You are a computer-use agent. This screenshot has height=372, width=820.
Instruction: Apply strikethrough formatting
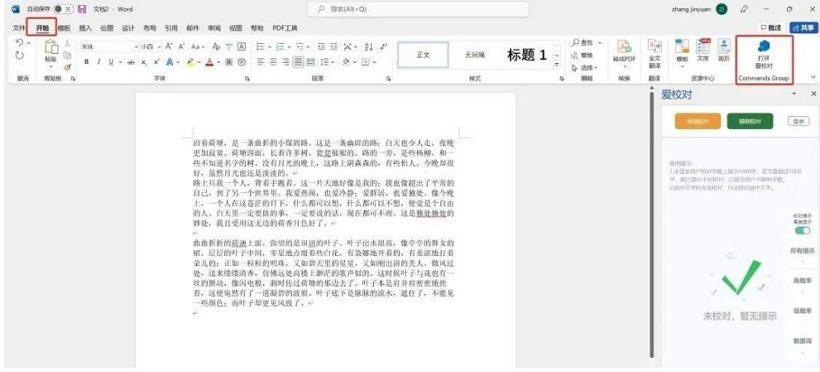click(131, 62)
